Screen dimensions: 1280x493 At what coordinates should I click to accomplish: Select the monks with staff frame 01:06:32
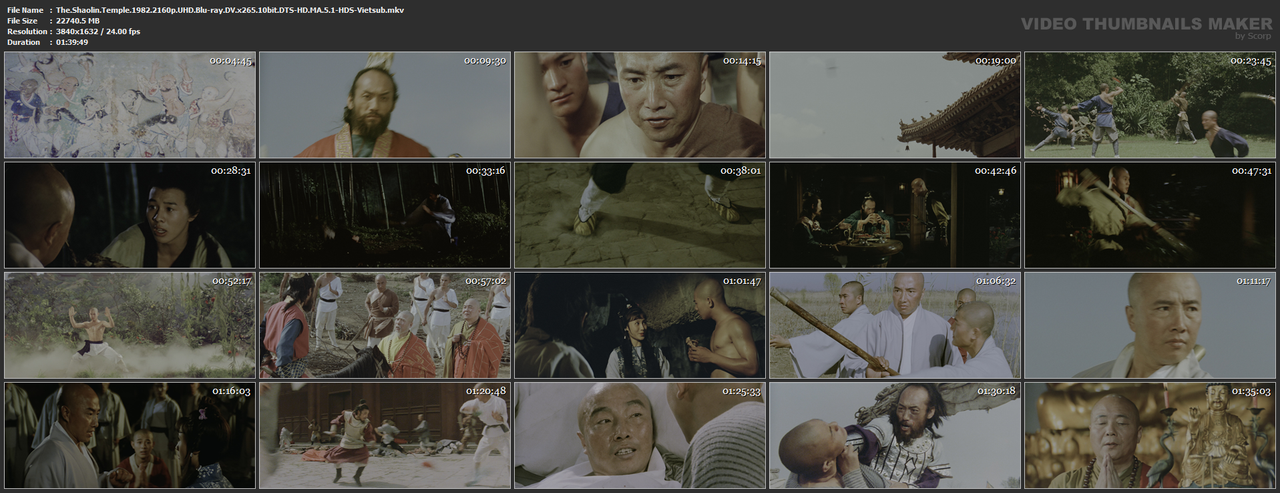click(x=895, y=325)
